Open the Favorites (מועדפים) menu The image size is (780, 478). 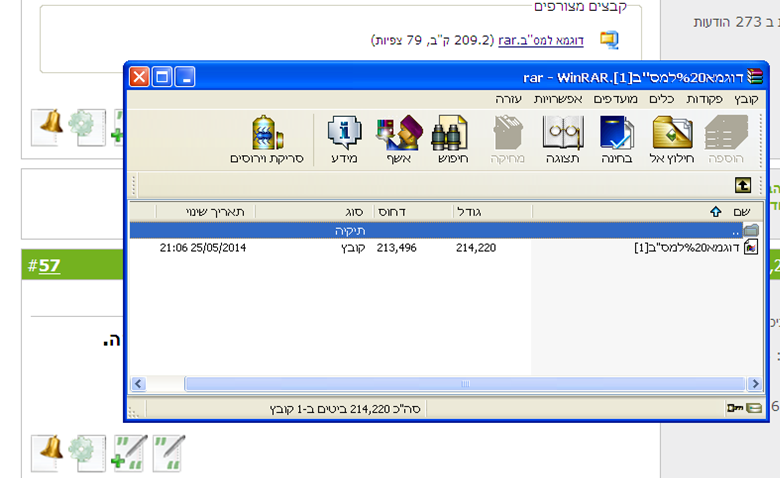click(615, 99)
